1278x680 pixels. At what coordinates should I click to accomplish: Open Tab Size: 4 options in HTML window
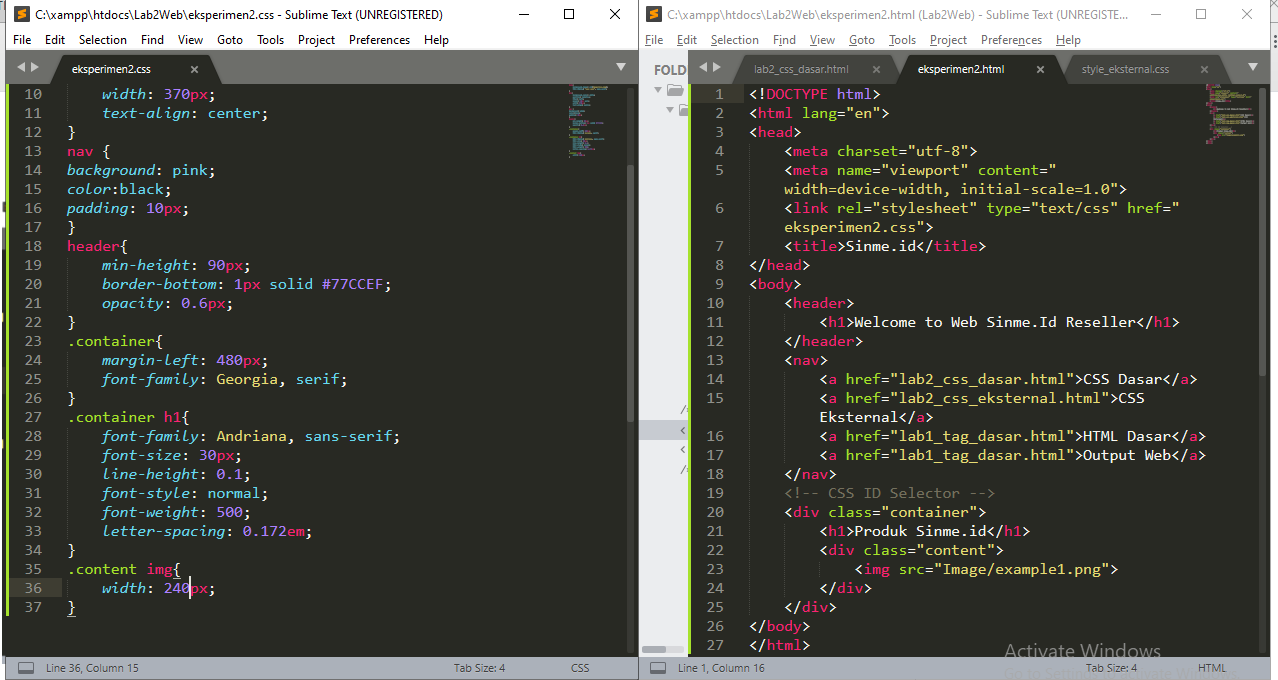1111,668
